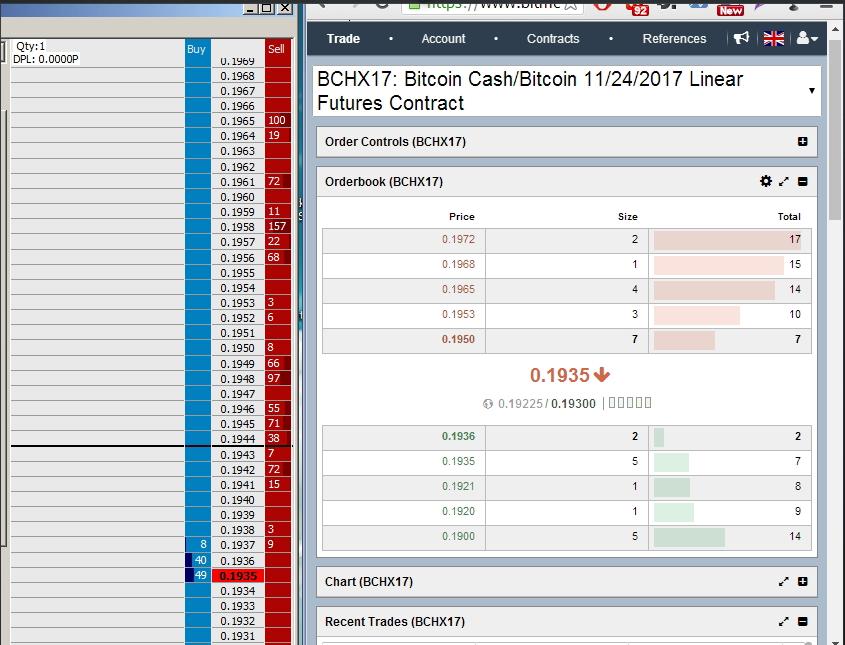Click buy quantity 8 at 0.1937 in ladder
The height and width of the screenshot is (645, 845).
(203, 545)
